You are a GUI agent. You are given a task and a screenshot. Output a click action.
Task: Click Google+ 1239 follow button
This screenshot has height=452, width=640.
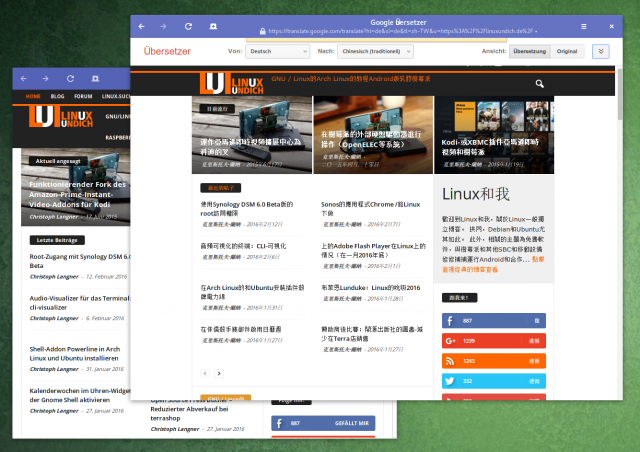pos(493,341)
